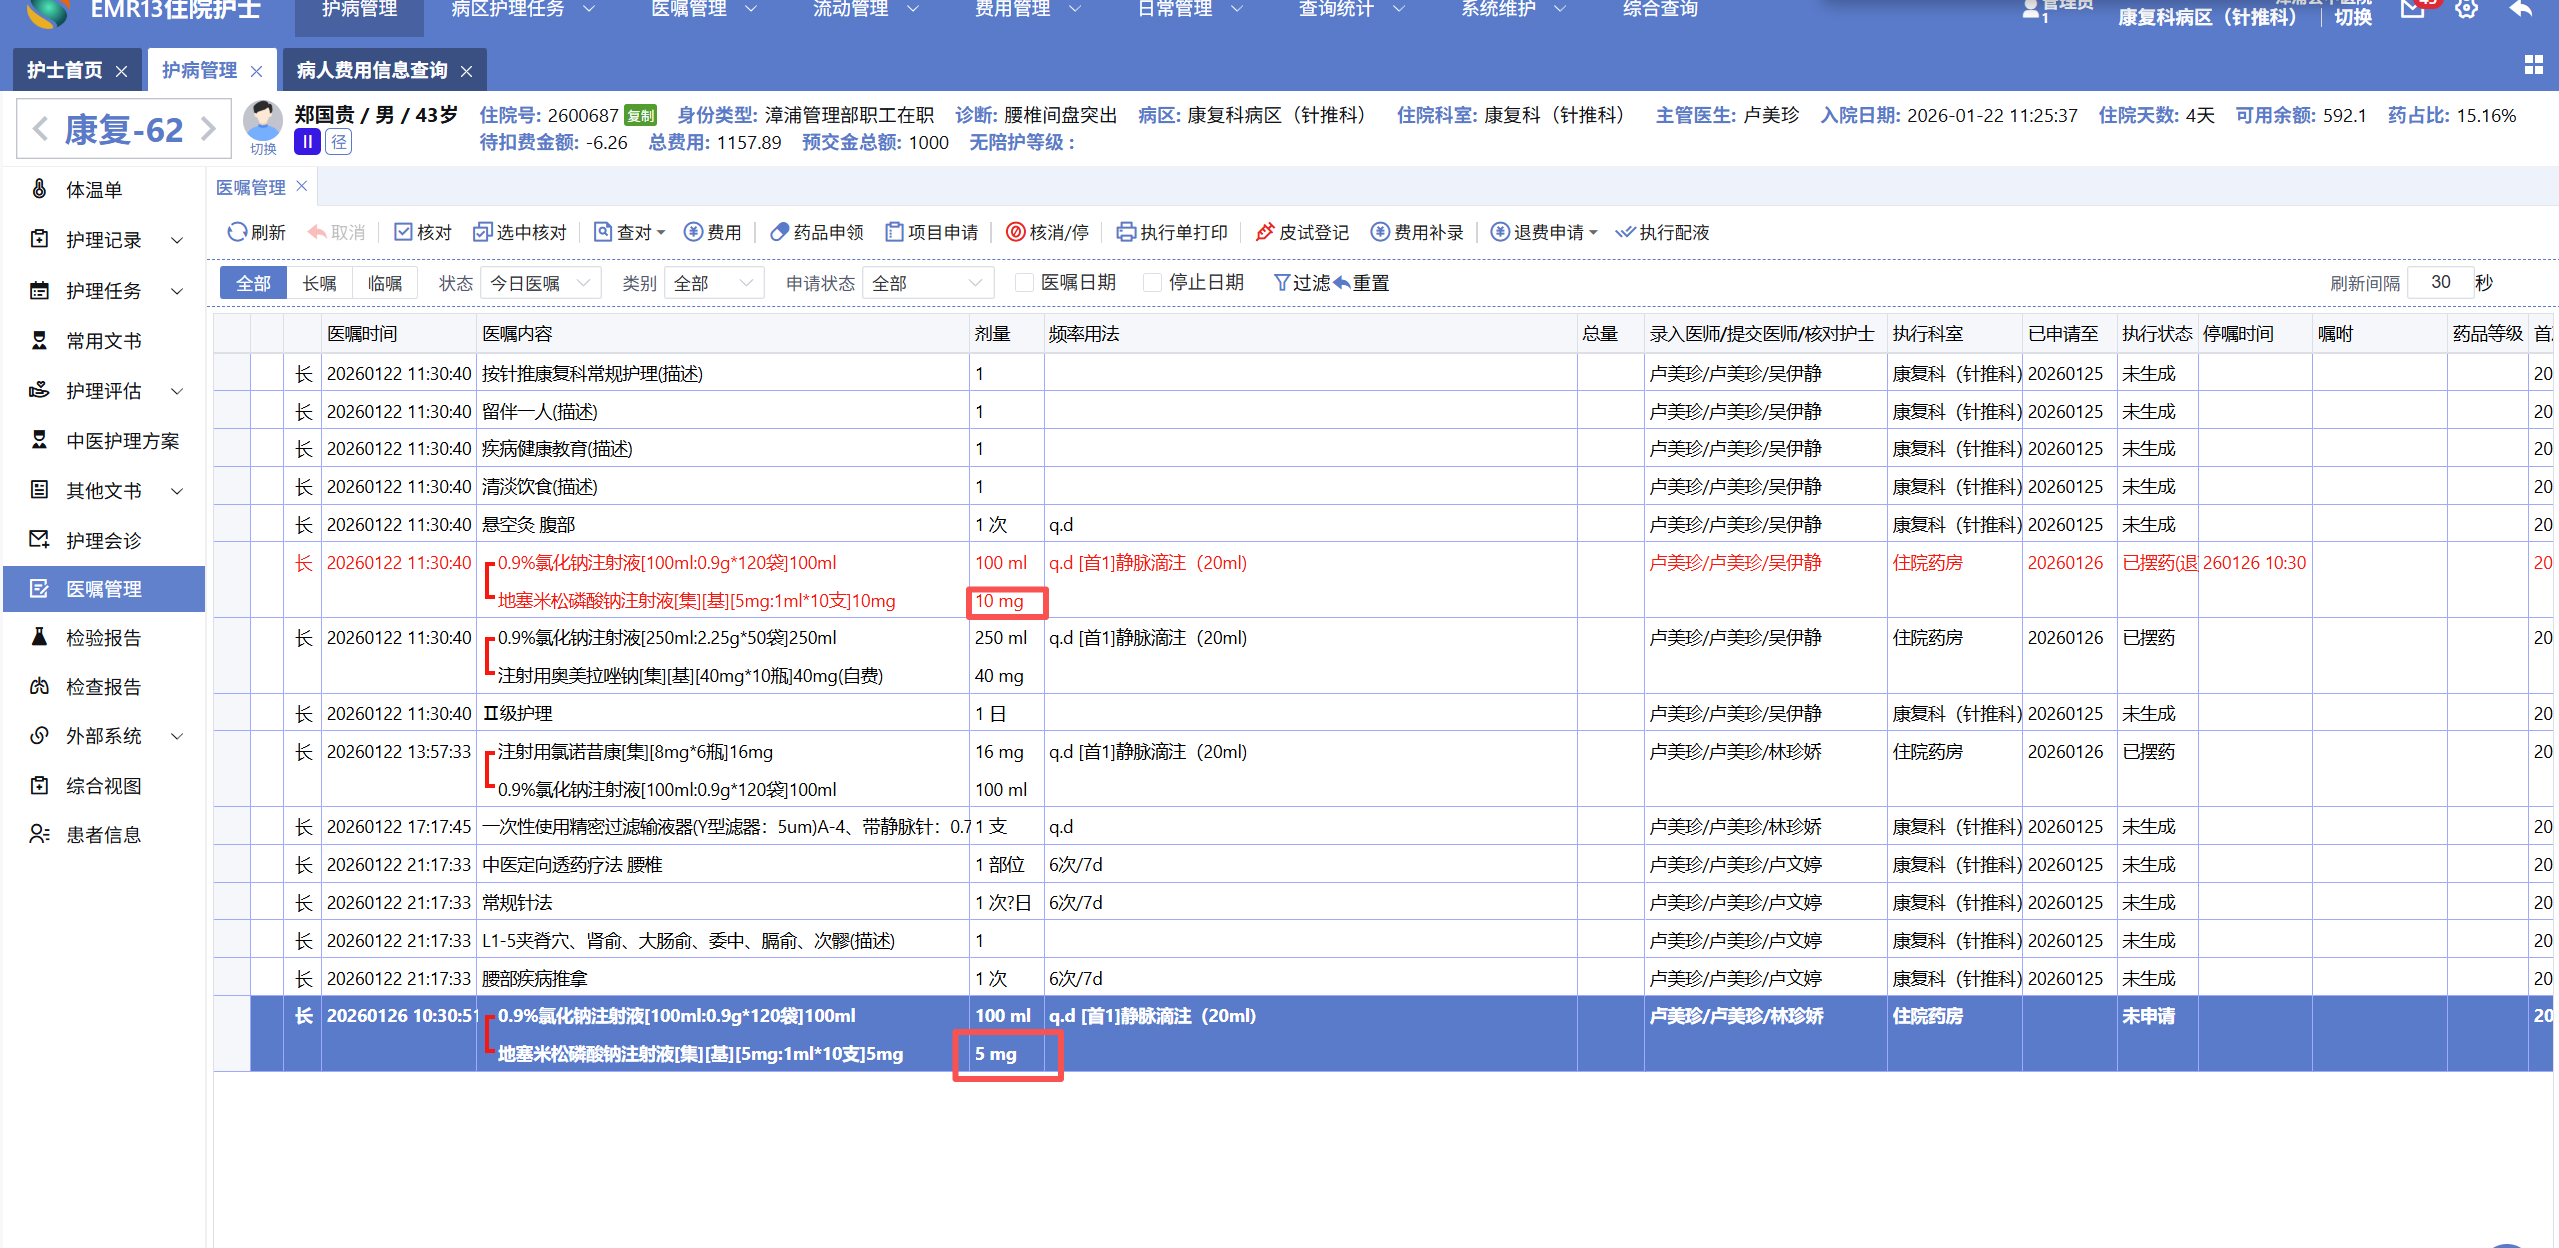Click the settings gear icon at top right
The height and width of the screenshot is (1248, 2559).
point(2466,9)
